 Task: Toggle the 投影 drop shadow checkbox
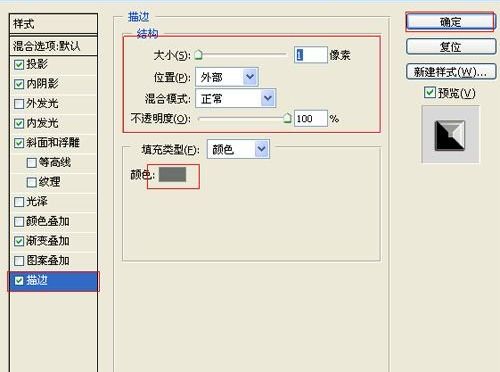tap(19, 64)
